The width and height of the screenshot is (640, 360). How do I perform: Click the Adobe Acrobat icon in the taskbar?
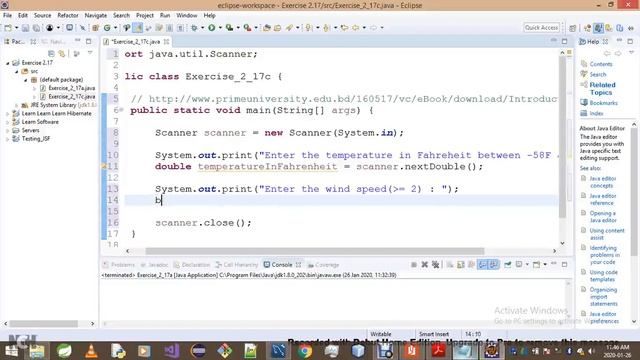click(438, 351)
